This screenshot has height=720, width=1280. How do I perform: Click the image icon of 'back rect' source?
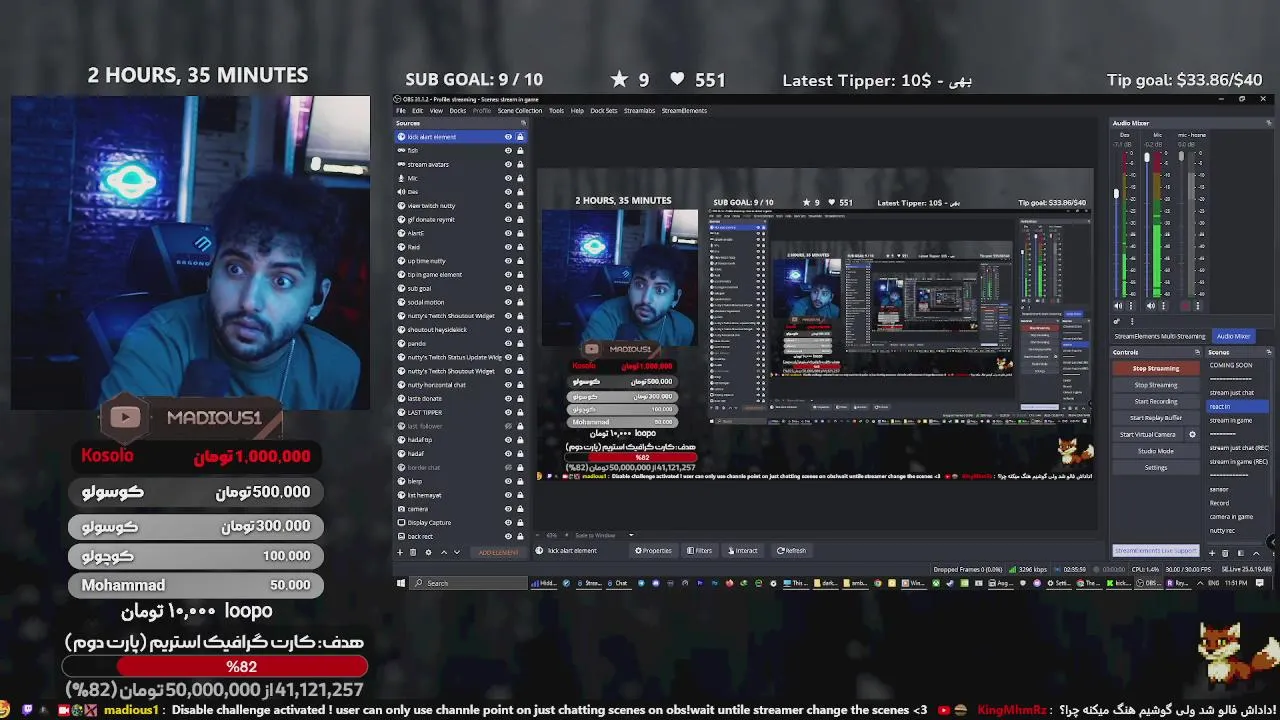pyautogui.click(x=401, y=536)
